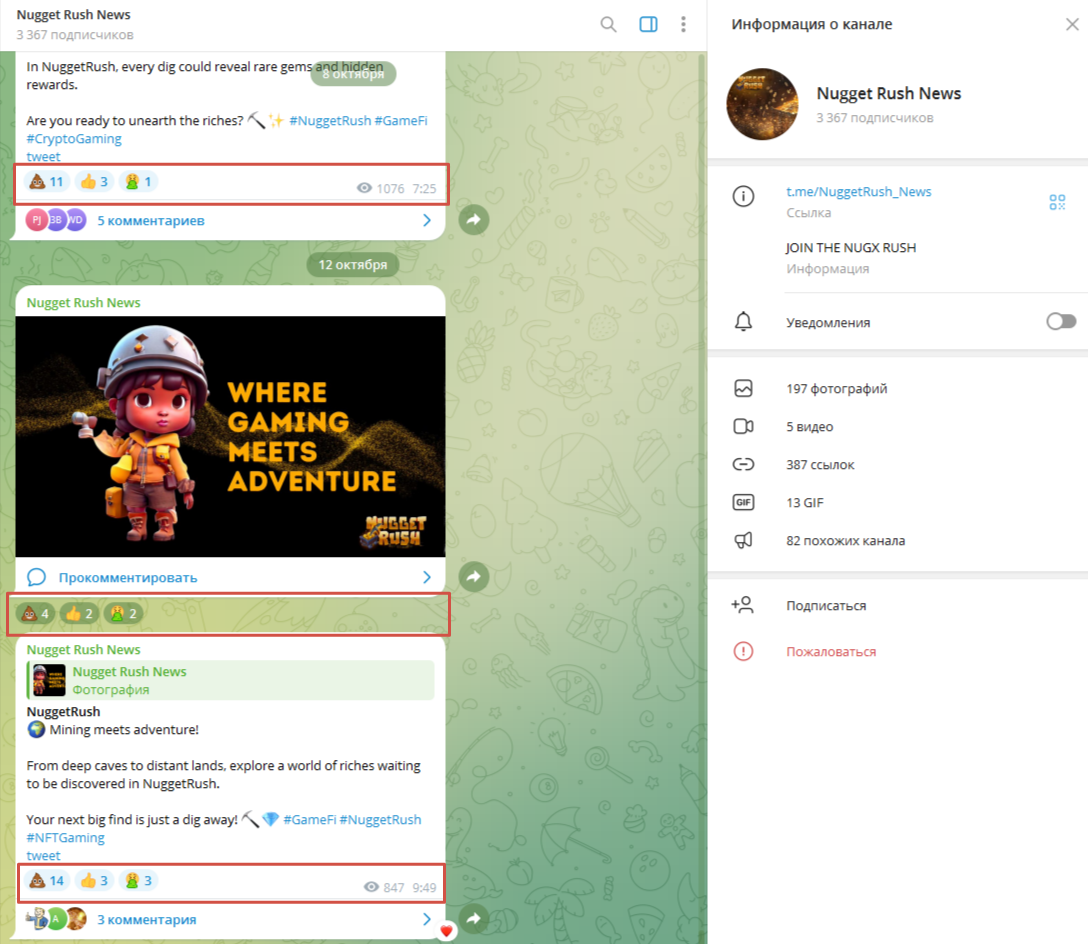Screen dimensions: 1088x944
Task: Open the Where Gaming Meets Adventure image
Action: click(230, 437)
